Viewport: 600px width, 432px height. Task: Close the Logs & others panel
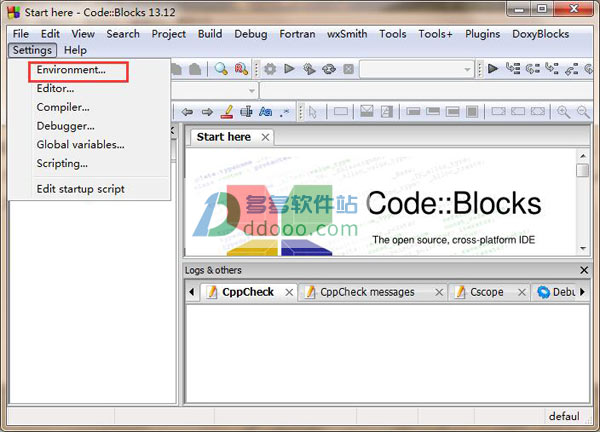tap(584, 270)
